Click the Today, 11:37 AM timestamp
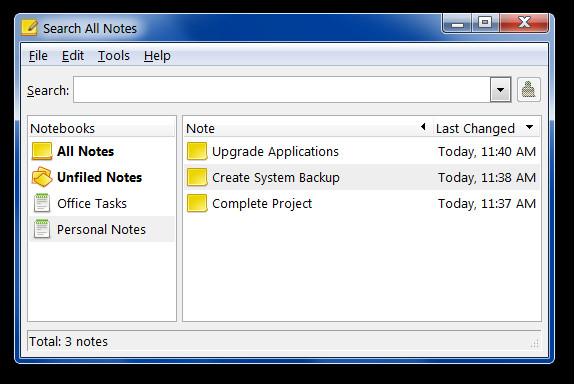The image size is (574, 384). [x=487, y=204]
